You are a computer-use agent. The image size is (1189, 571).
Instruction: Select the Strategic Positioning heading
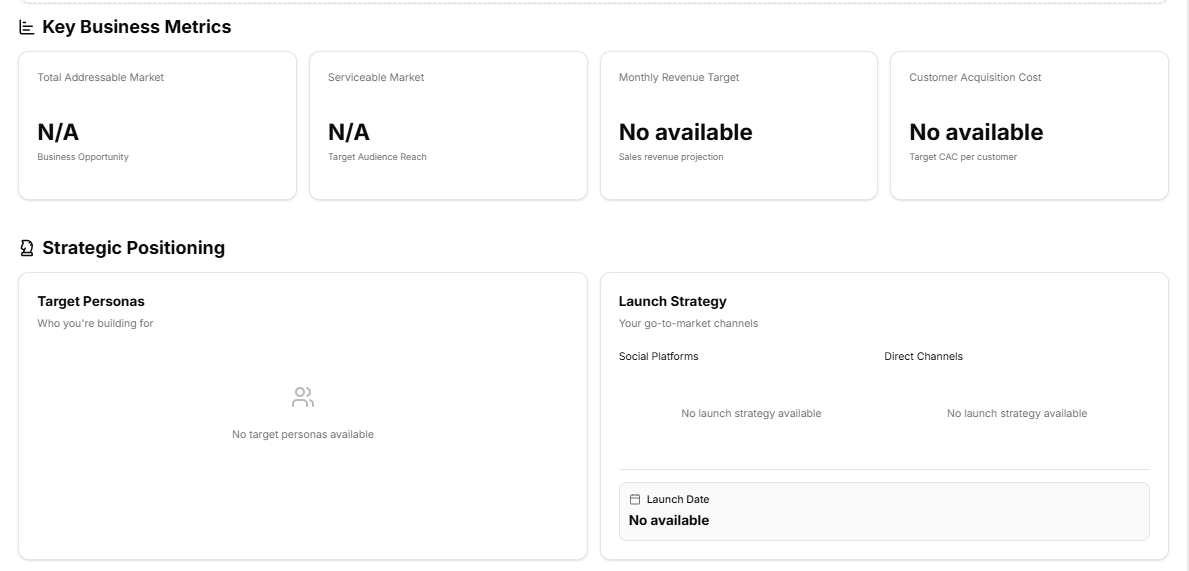(133, 248)
